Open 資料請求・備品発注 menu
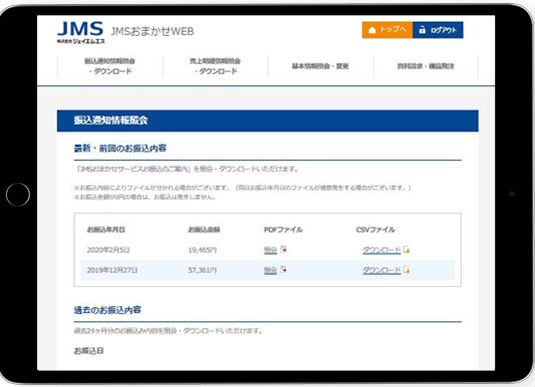Screen dimensions: 535x387 [425, 66]
